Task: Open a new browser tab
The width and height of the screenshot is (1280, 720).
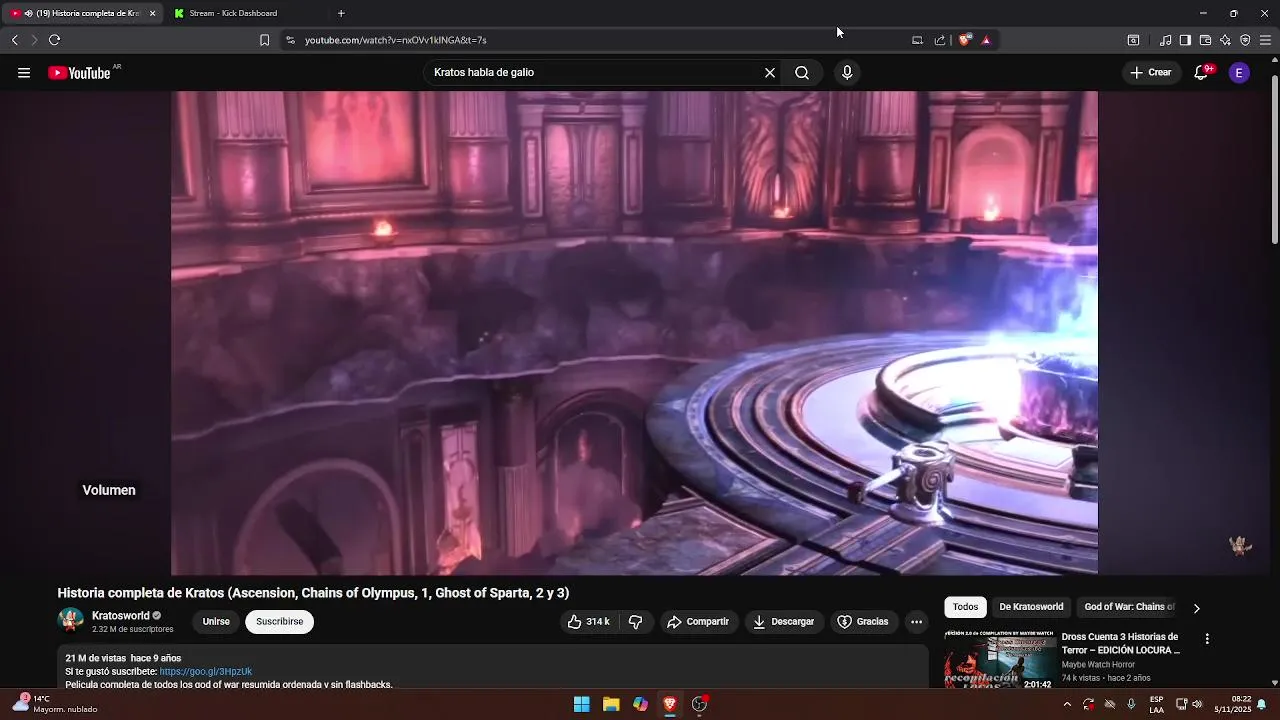Action: pos(341,13)
